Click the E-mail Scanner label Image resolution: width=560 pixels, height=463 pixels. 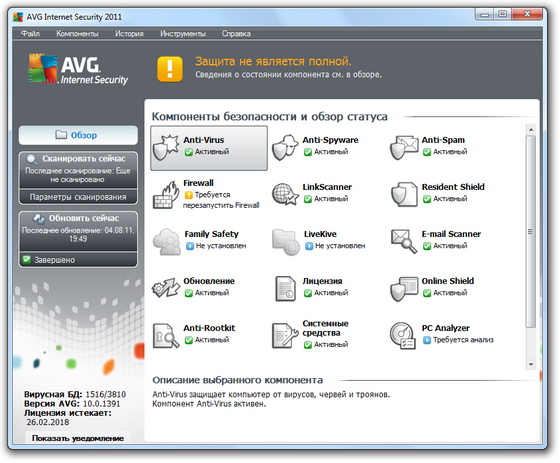(451, 234)
